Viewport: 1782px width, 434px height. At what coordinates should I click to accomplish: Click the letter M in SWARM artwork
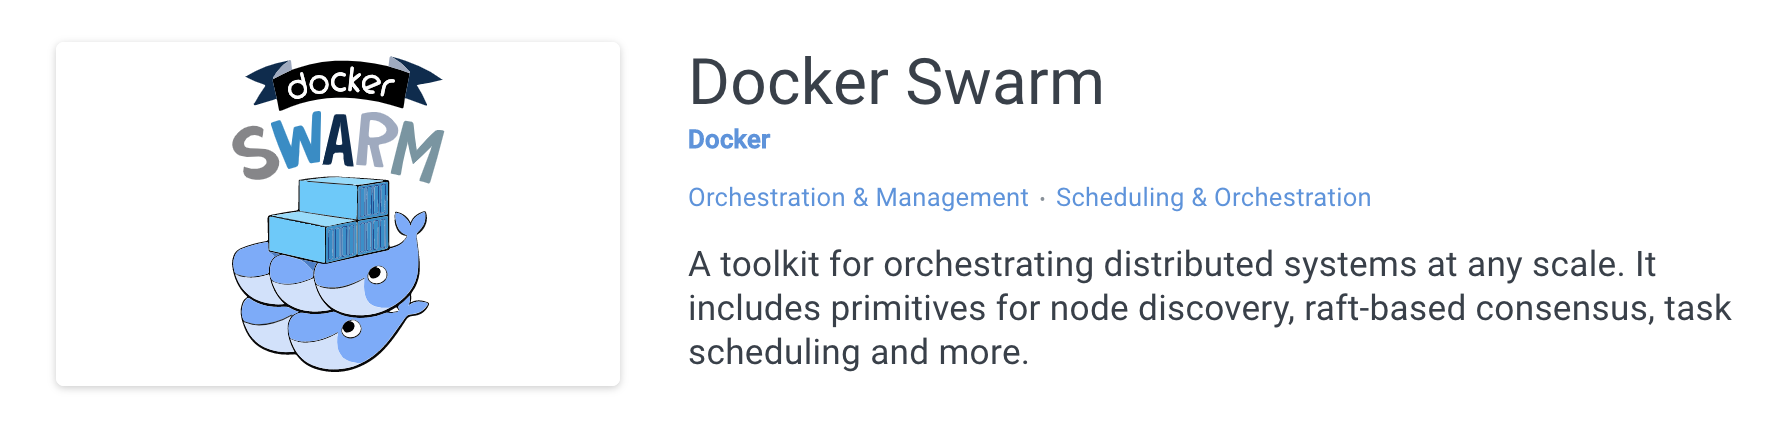pyautogui.click(x=417, y=155)
